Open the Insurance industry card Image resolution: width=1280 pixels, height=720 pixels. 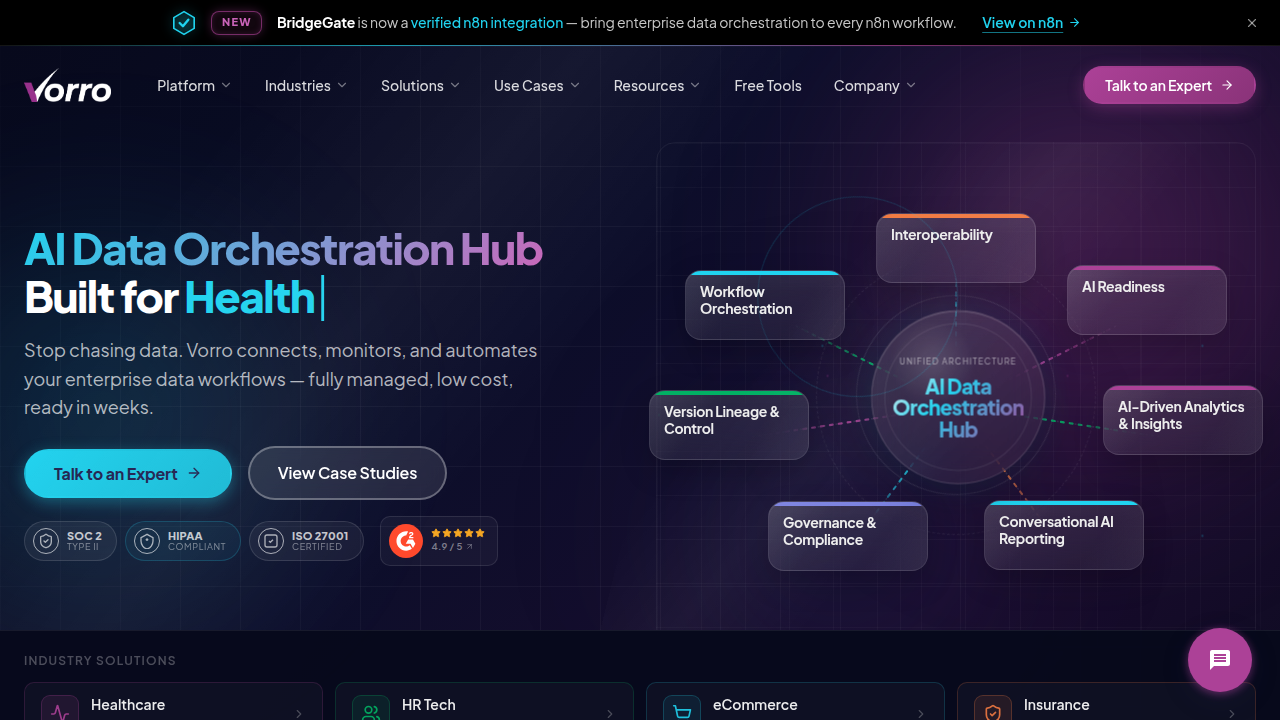[1106, 701]
